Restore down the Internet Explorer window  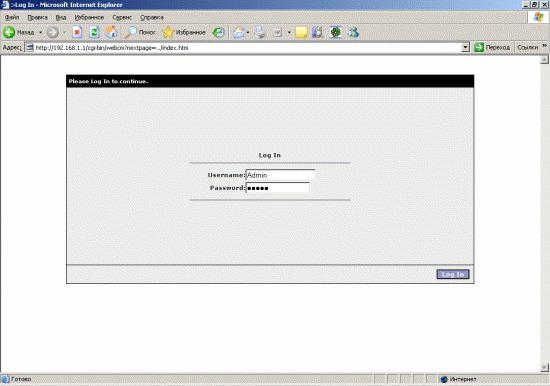(x=535, y=5)
